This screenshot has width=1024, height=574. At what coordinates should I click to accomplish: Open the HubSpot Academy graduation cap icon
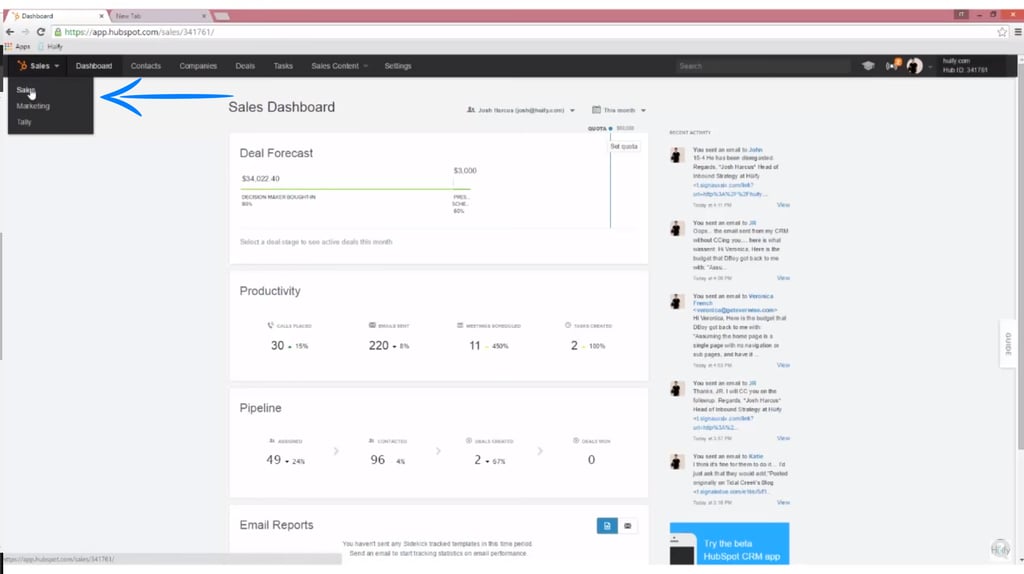coord(868,66)
